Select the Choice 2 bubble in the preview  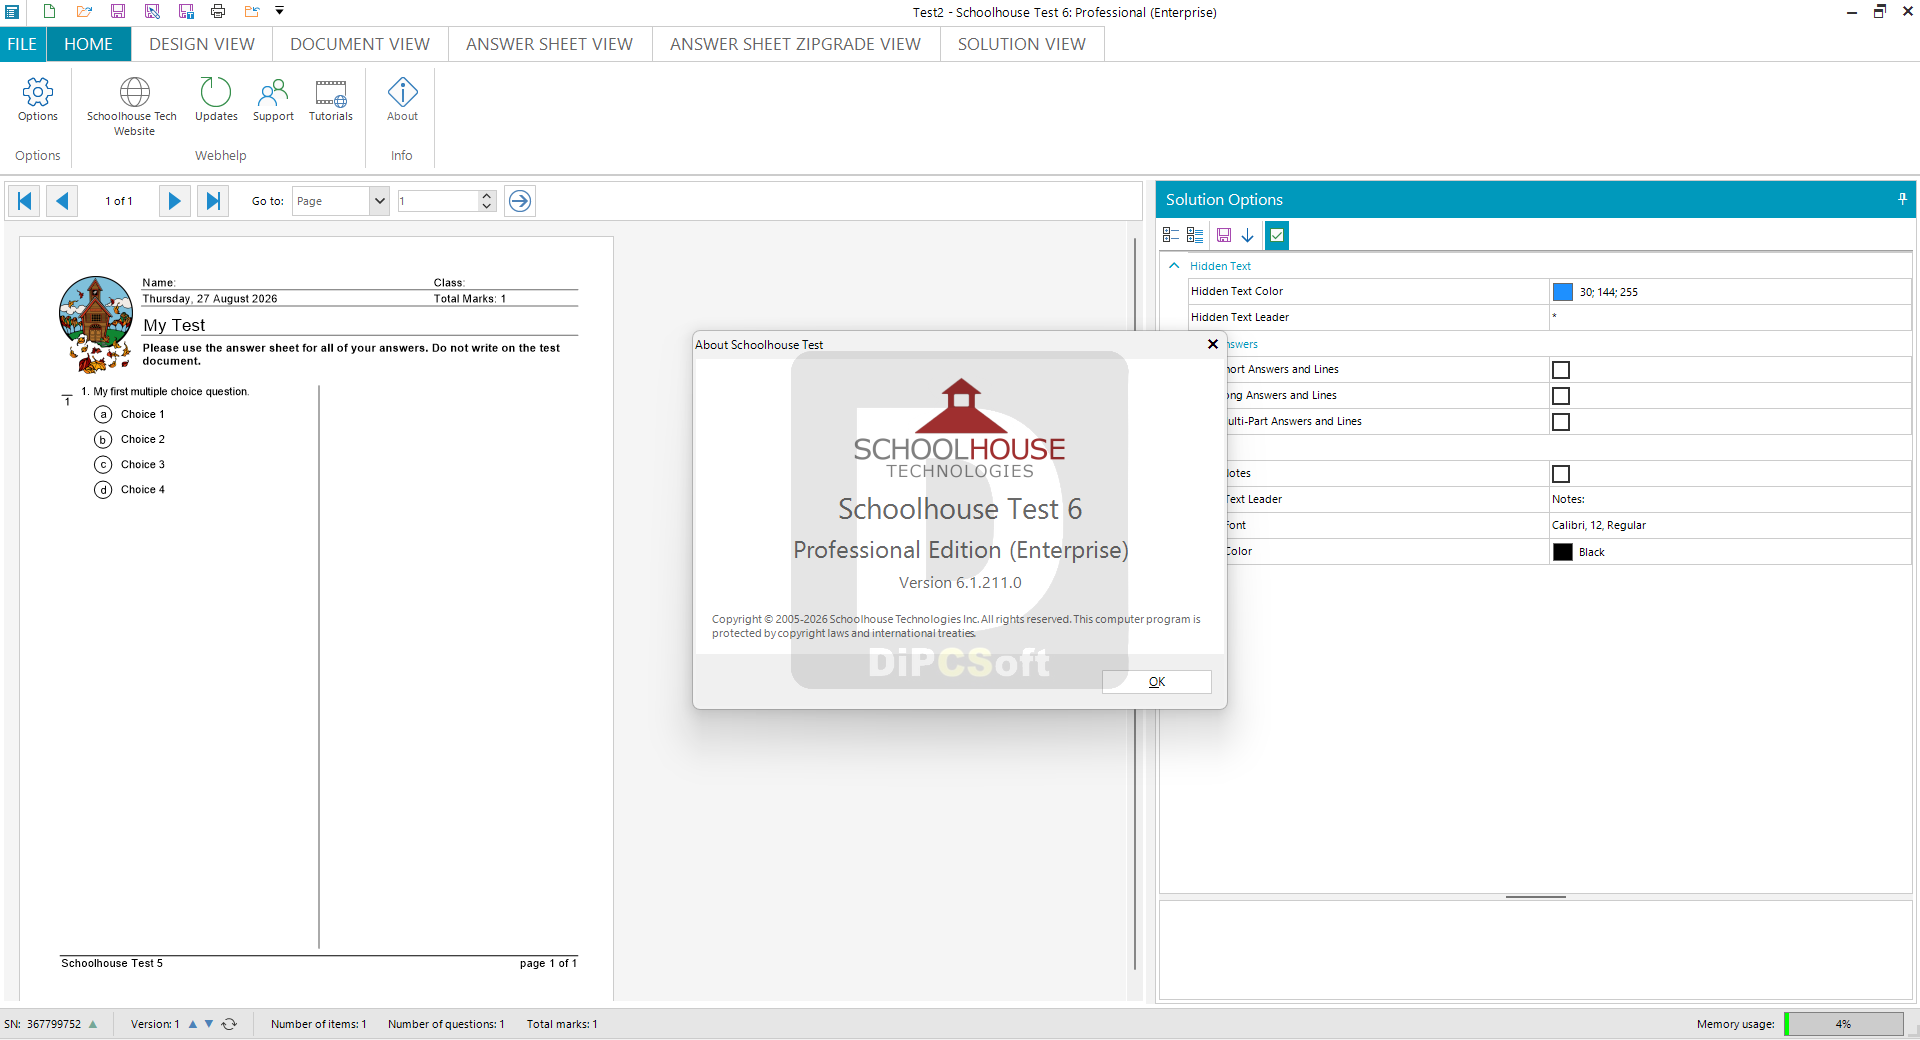103,439
